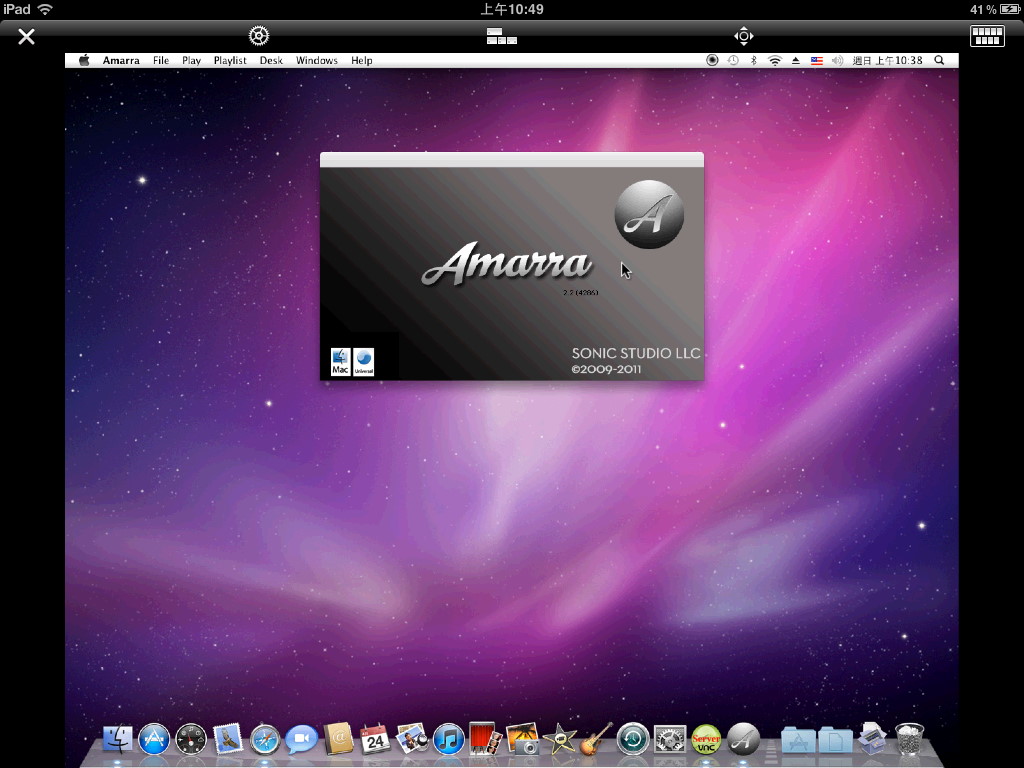Image resolution: width=1024 pixels, height=768 pixels.
Task: Launch Mail from the Dock
Action: (228, 739)
